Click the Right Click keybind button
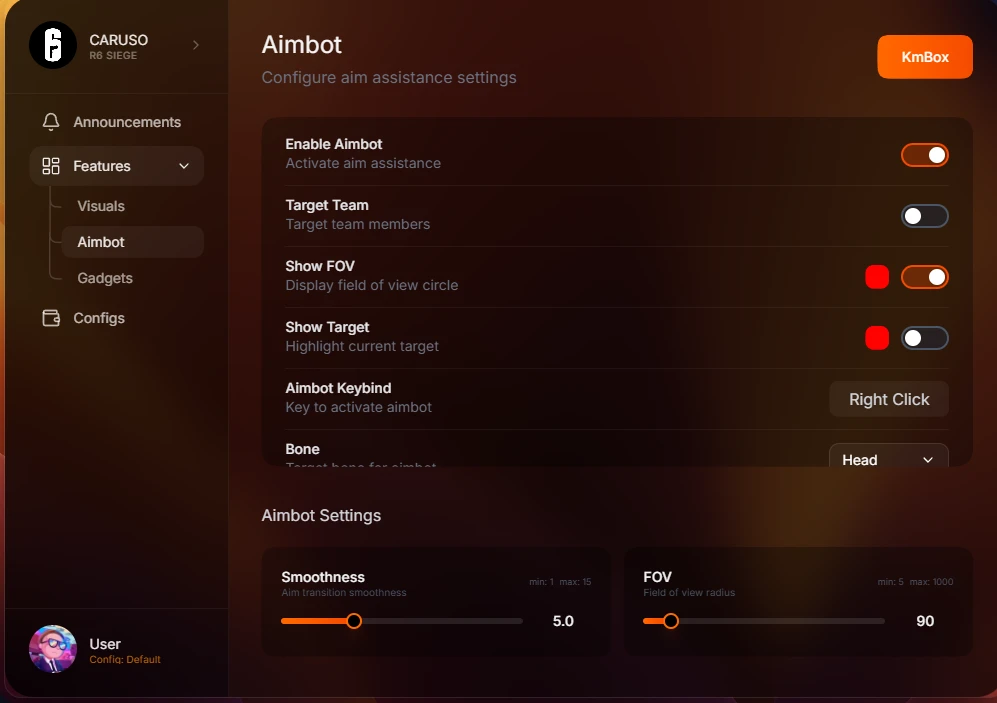The image size is (997, 703). (888, 399)
